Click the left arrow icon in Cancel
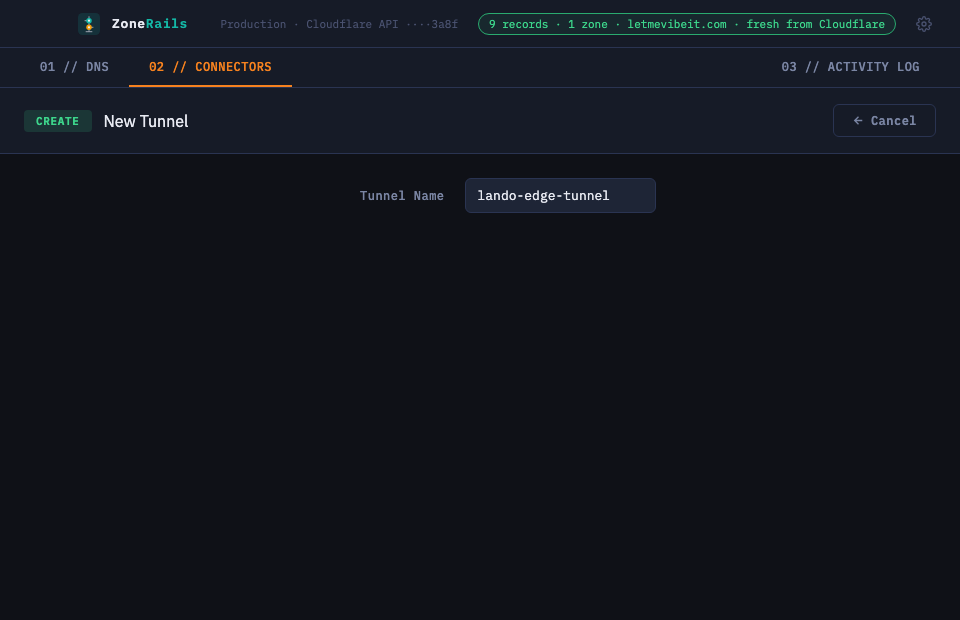Screen dimensions: 960x620 coord(858,121)
